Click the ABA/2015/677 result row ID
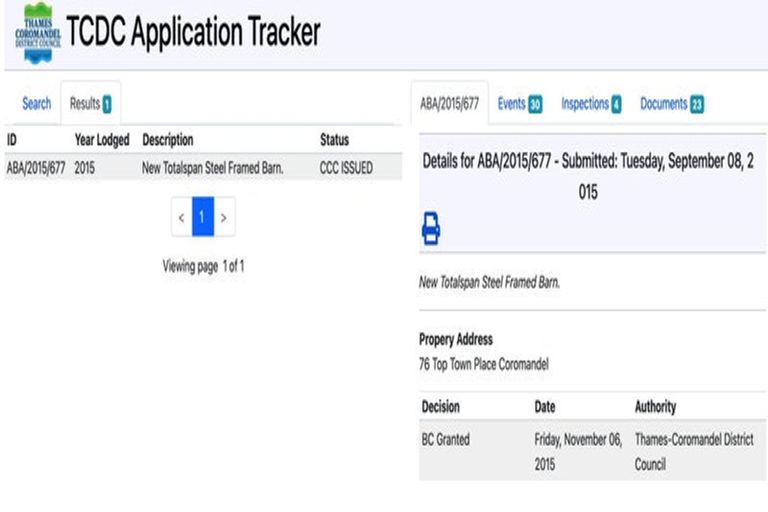768x512 pixels. pos(35,168)
